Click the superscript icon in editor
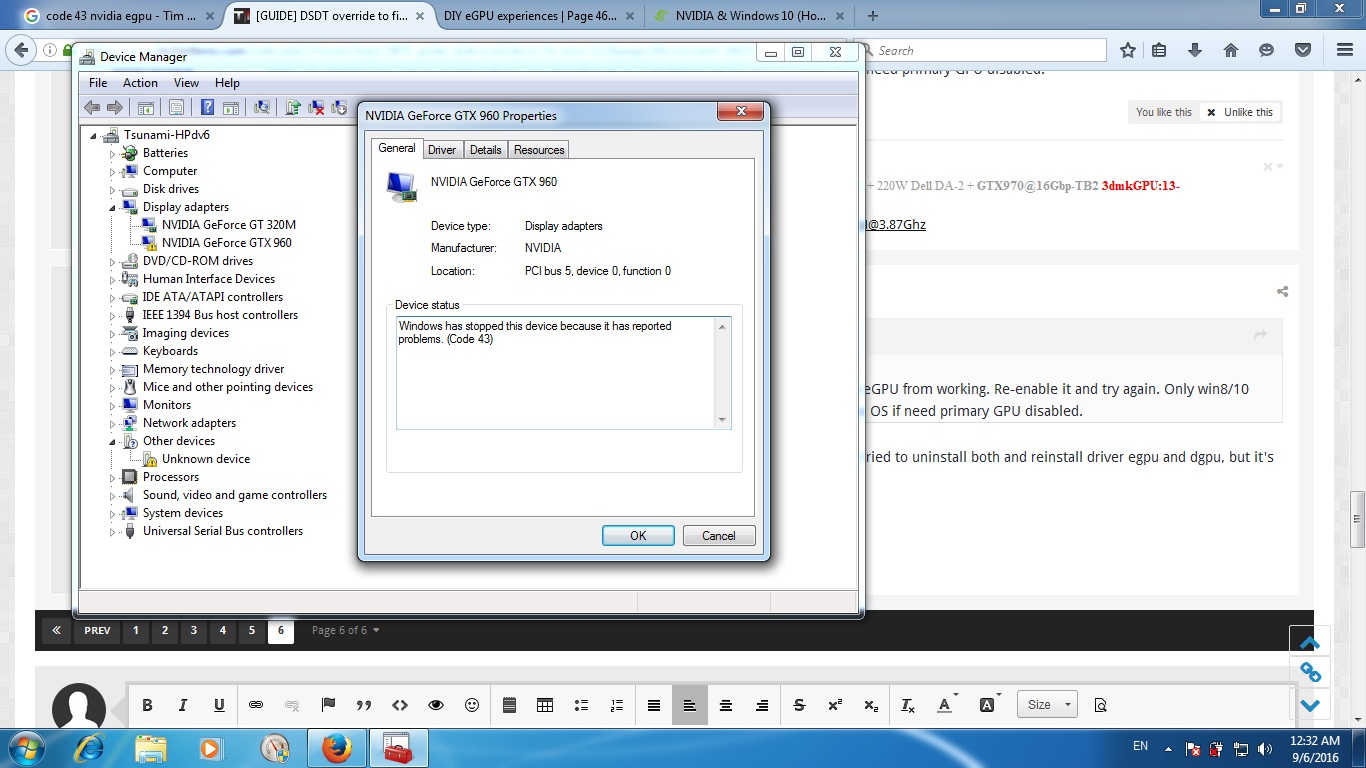The height and width of the screenshot is (768, 1366). [835, 705]
